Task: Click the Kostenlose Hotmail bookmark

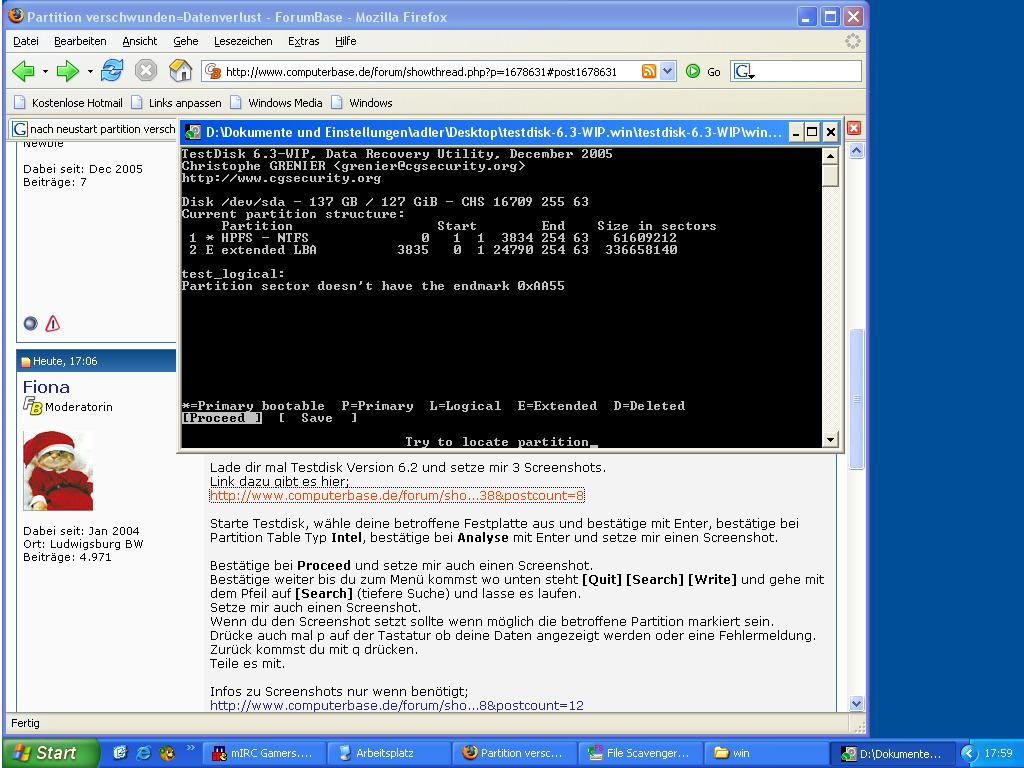Action: 68,103
